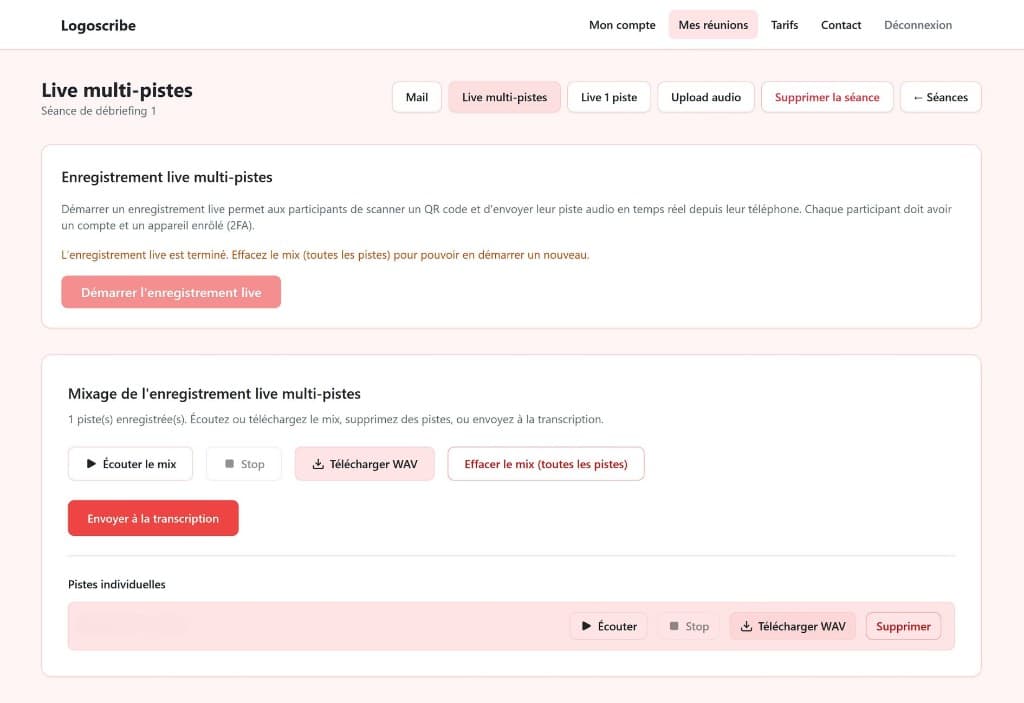Click "Effacer le mix (toutes les pistes)"

[546, 463]
